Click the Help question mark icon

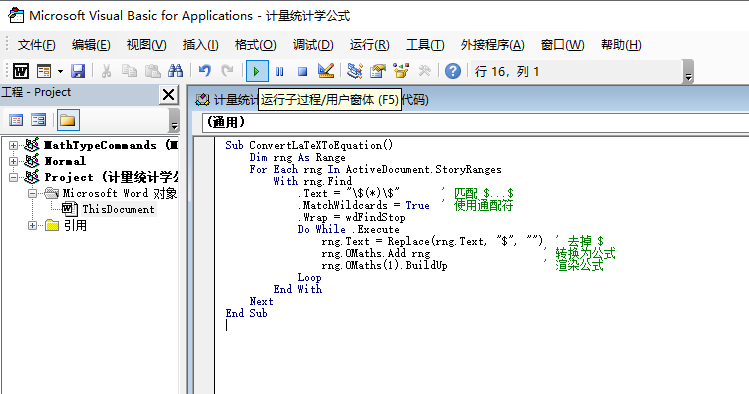click(453, 72)
